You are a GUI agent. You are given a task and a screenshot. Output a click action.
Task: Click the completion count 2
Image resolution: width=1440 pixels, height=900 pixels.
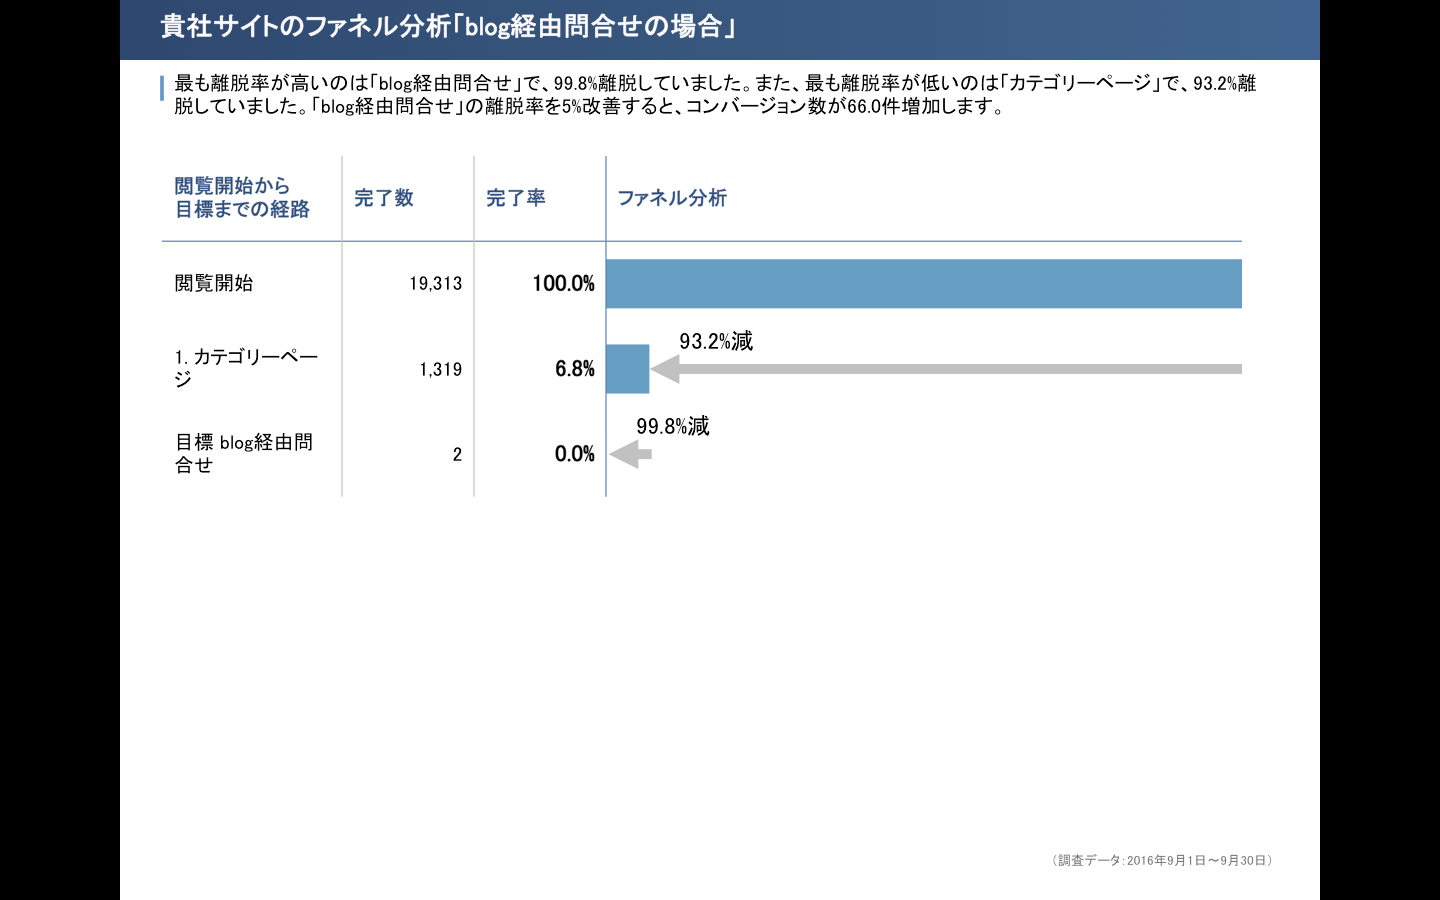(457, 455)
